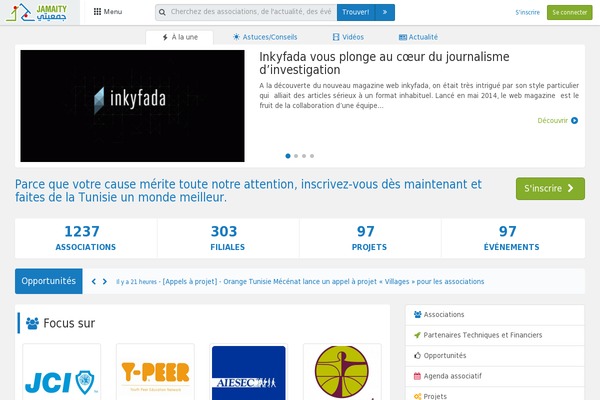This screenshot has width=600, height=400.
Task: Open the inkyfada featured image
Action: 132,106
